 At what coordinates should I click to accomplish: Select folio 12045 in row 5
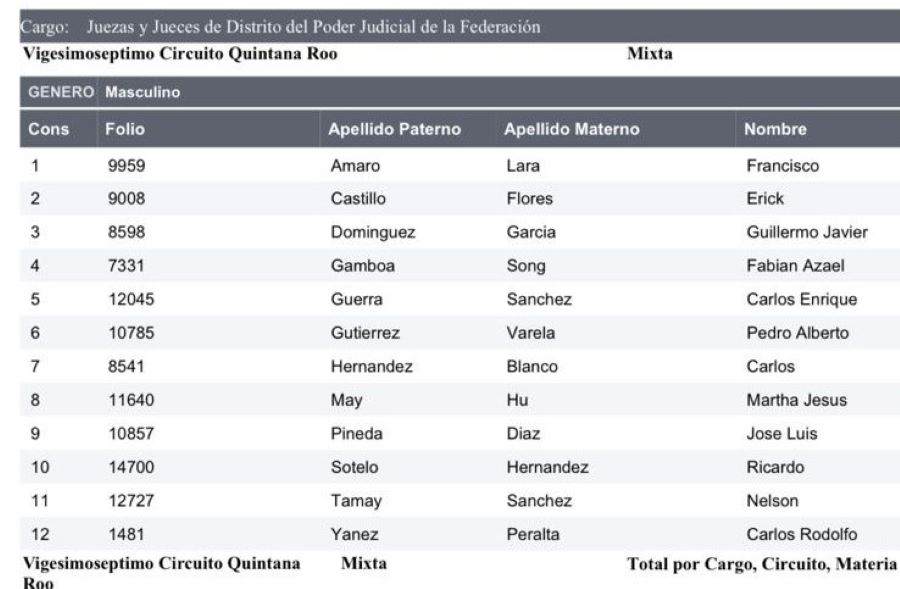click(131, 300)
